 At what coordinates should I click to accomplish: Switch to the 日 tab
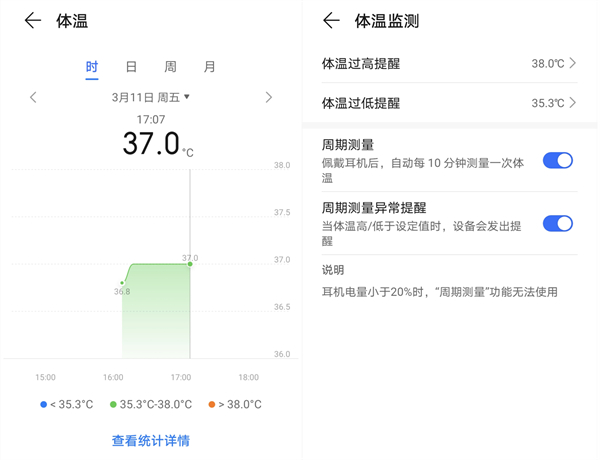click(131, 67)
